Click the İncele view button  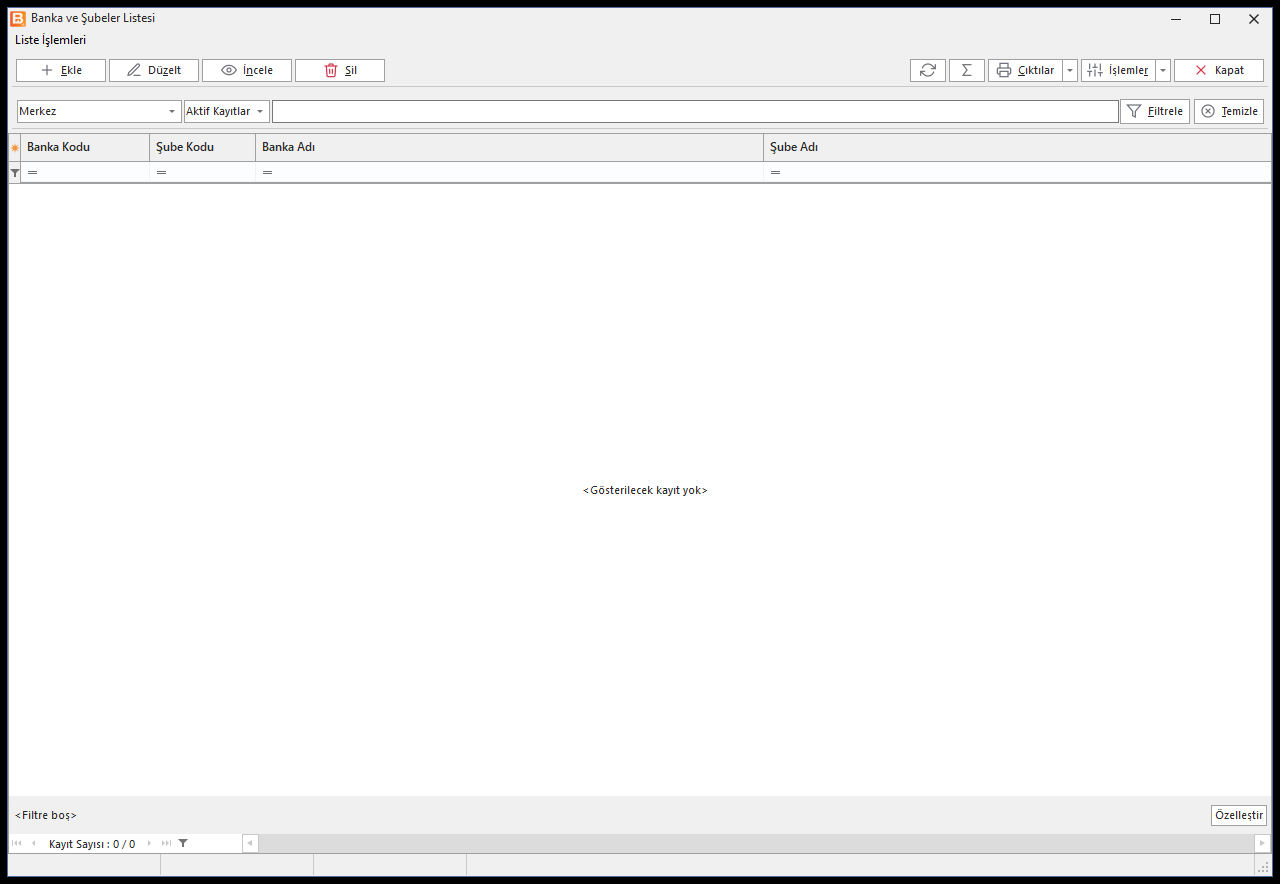(x=247, y=70)
